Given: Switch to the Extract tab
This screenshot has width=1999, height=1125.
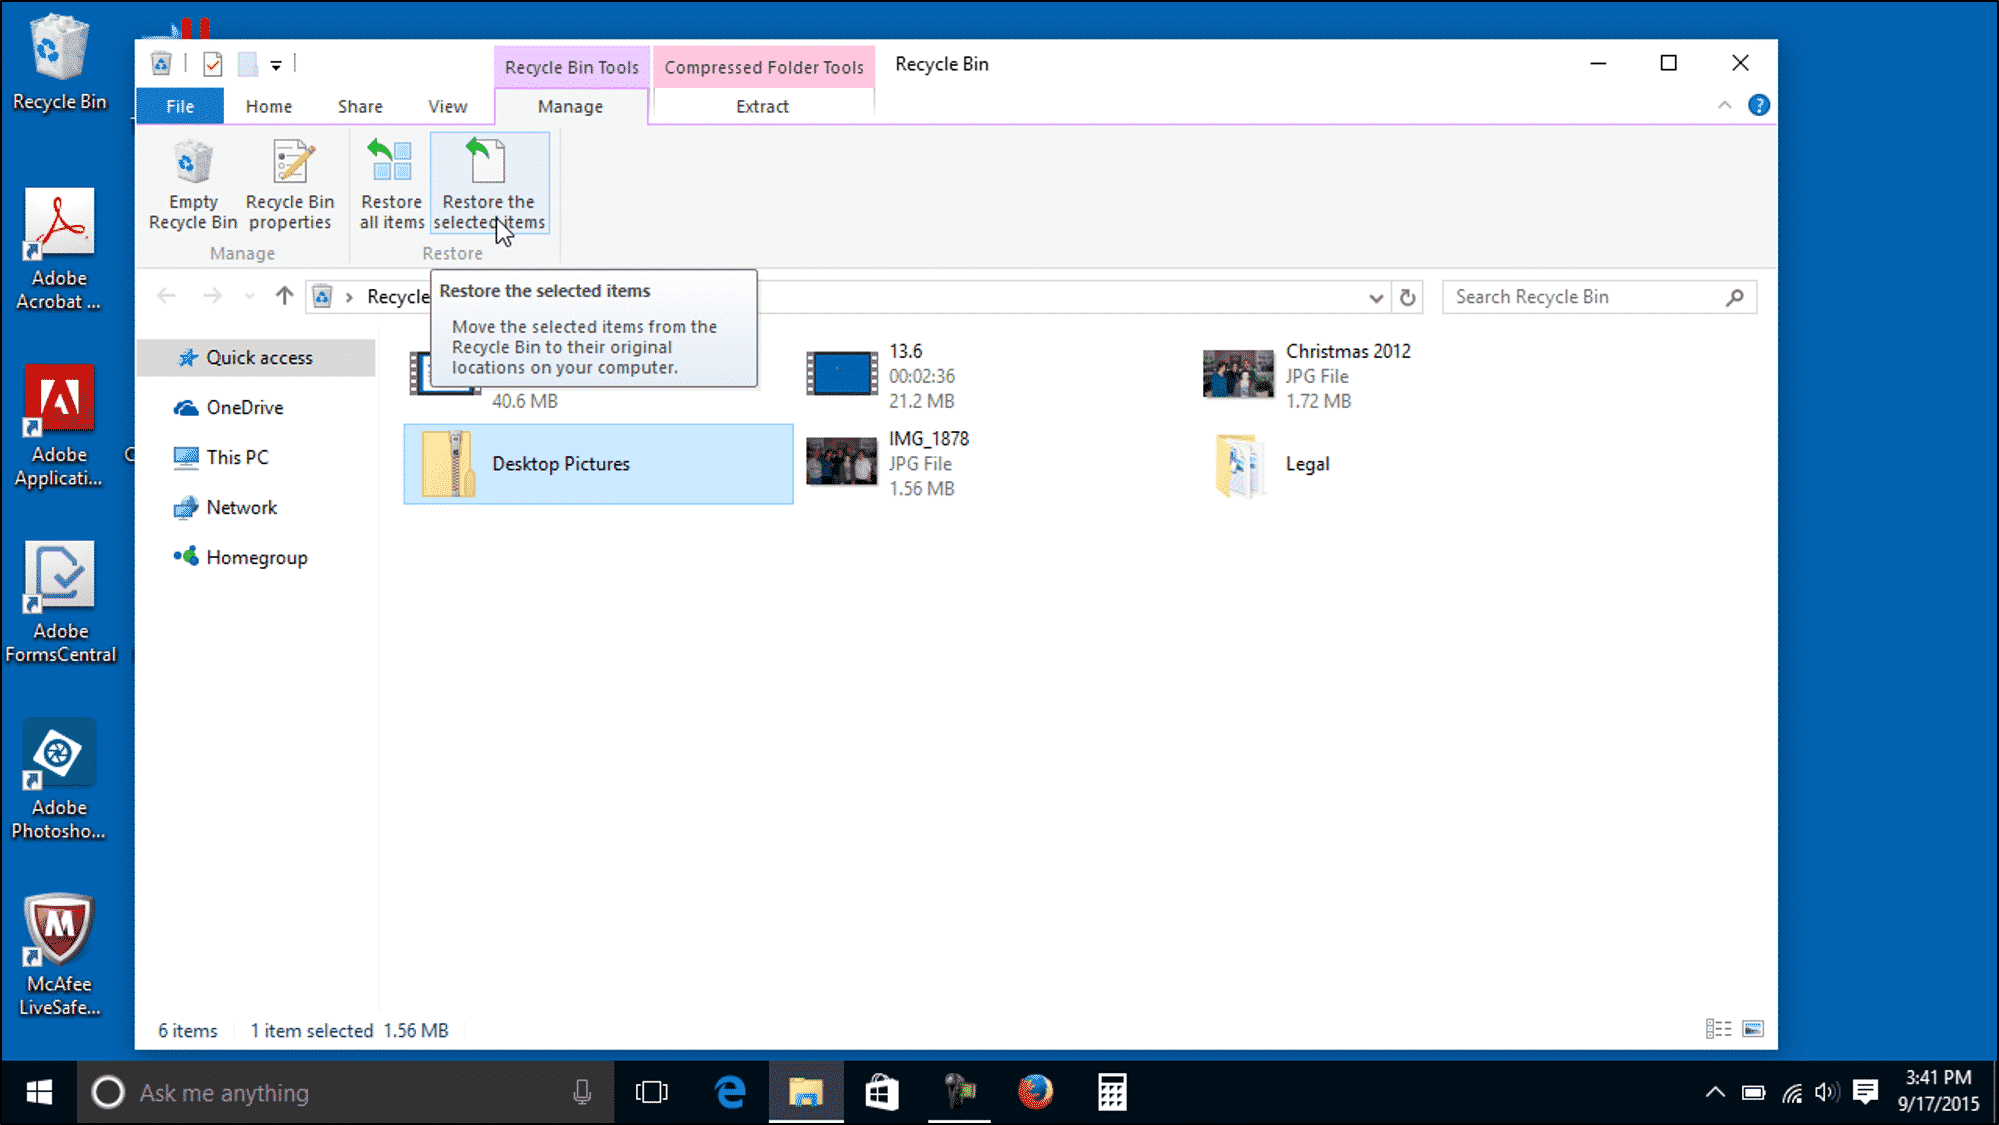Looking at the screenshot, I should (763, 105).
